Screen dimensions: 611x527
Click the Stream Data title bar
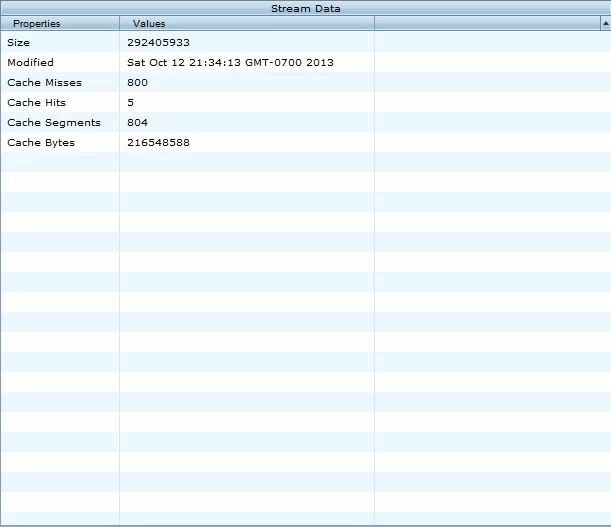306,8
